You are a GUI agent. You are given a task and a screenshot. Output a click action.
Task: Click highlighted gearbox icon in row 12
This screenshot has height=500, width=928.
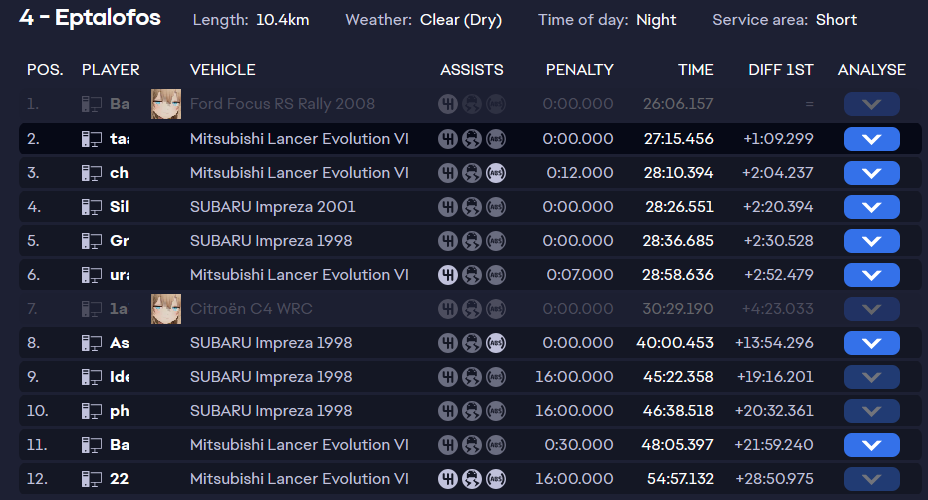448,479
